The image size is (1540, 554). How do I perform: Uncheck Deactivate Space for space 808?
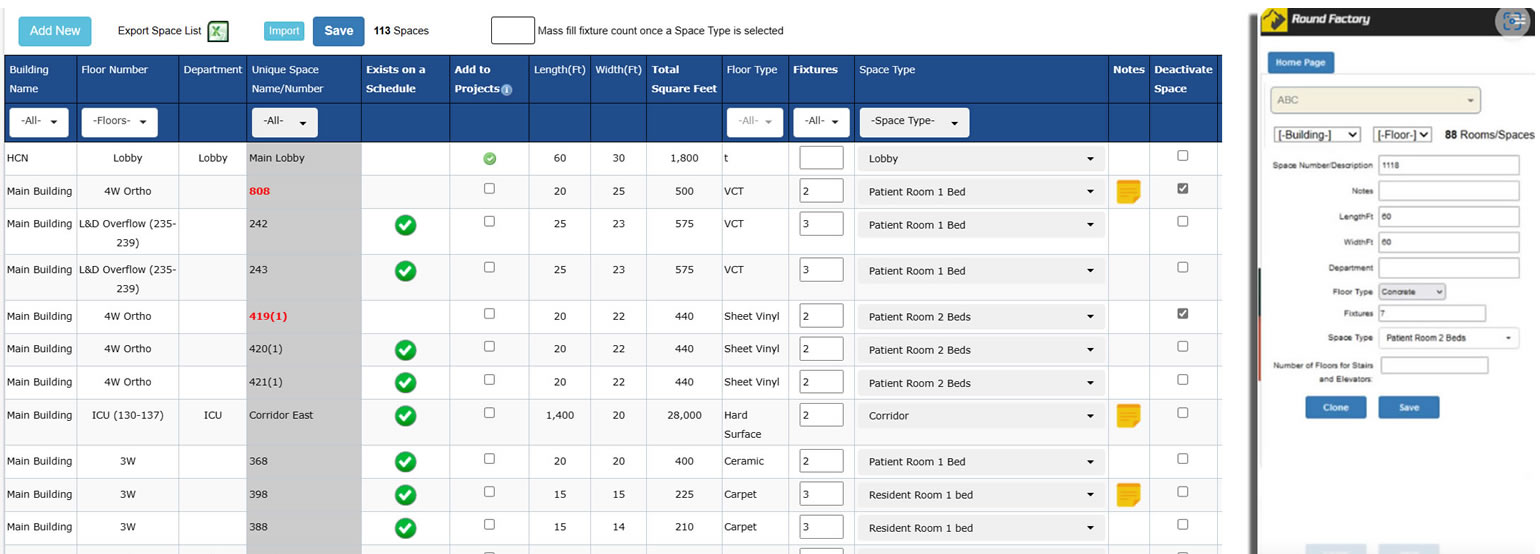pos(1183,188)
